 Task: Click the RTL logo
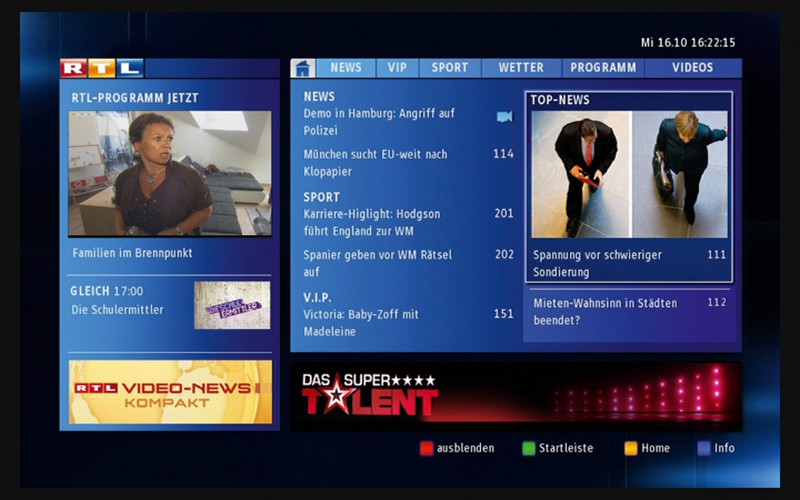[x=102, y=68]
